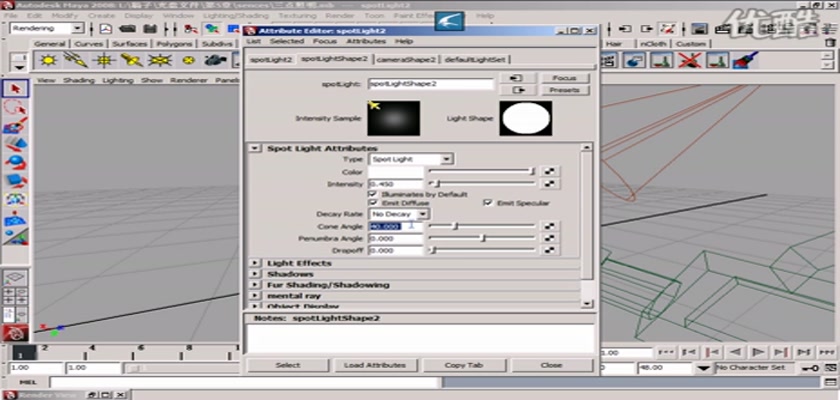Click the Close button in Attribute Editor
Image resolution: width=840 pixels, height=400 pixels.
[x=552, y=365]
